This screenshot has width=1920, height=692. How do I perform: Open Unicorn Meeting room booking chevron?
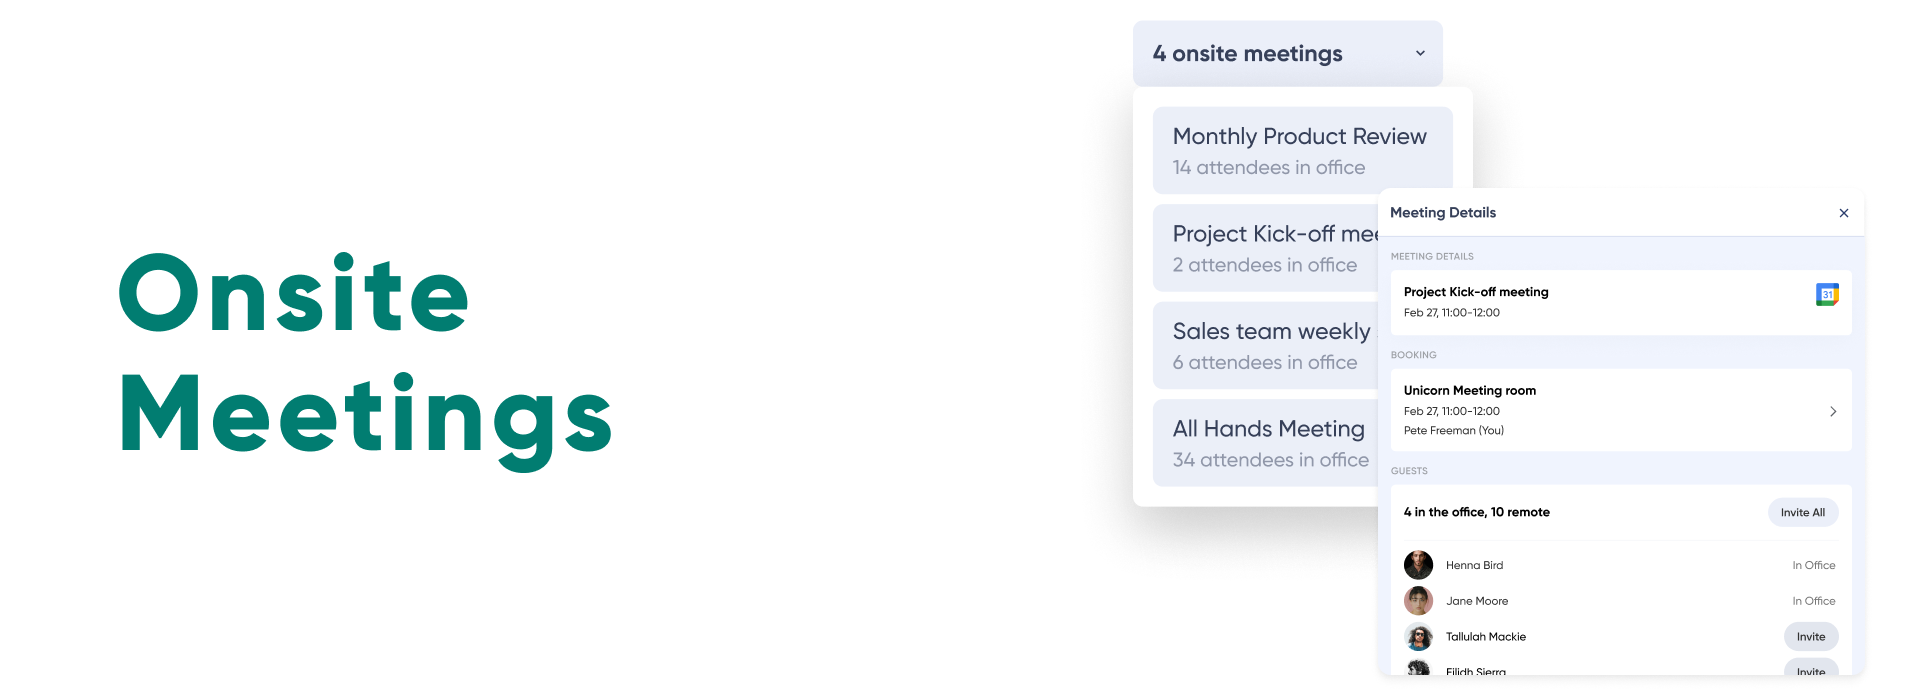(1832, 411)
